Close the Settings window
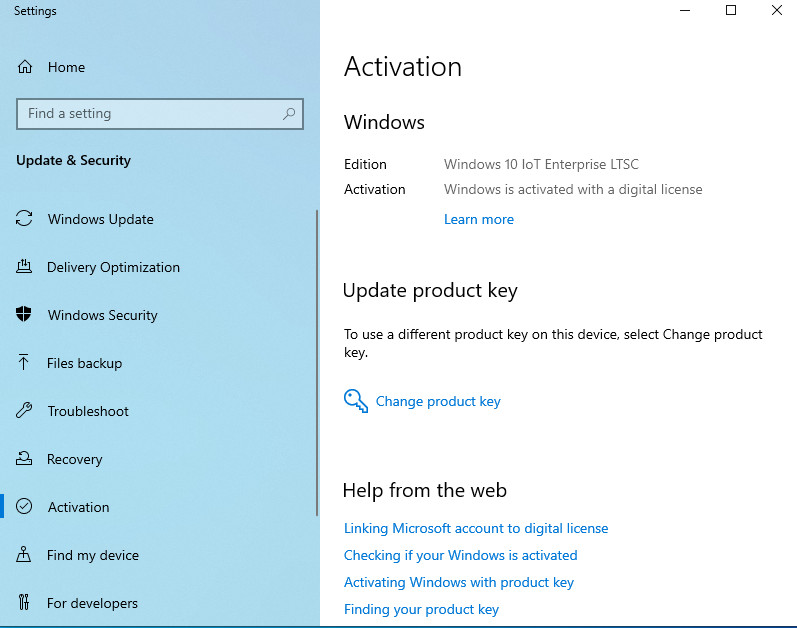The height and width of the screenshot is (628, 797). pyautogui.click(x=776, y=10)
